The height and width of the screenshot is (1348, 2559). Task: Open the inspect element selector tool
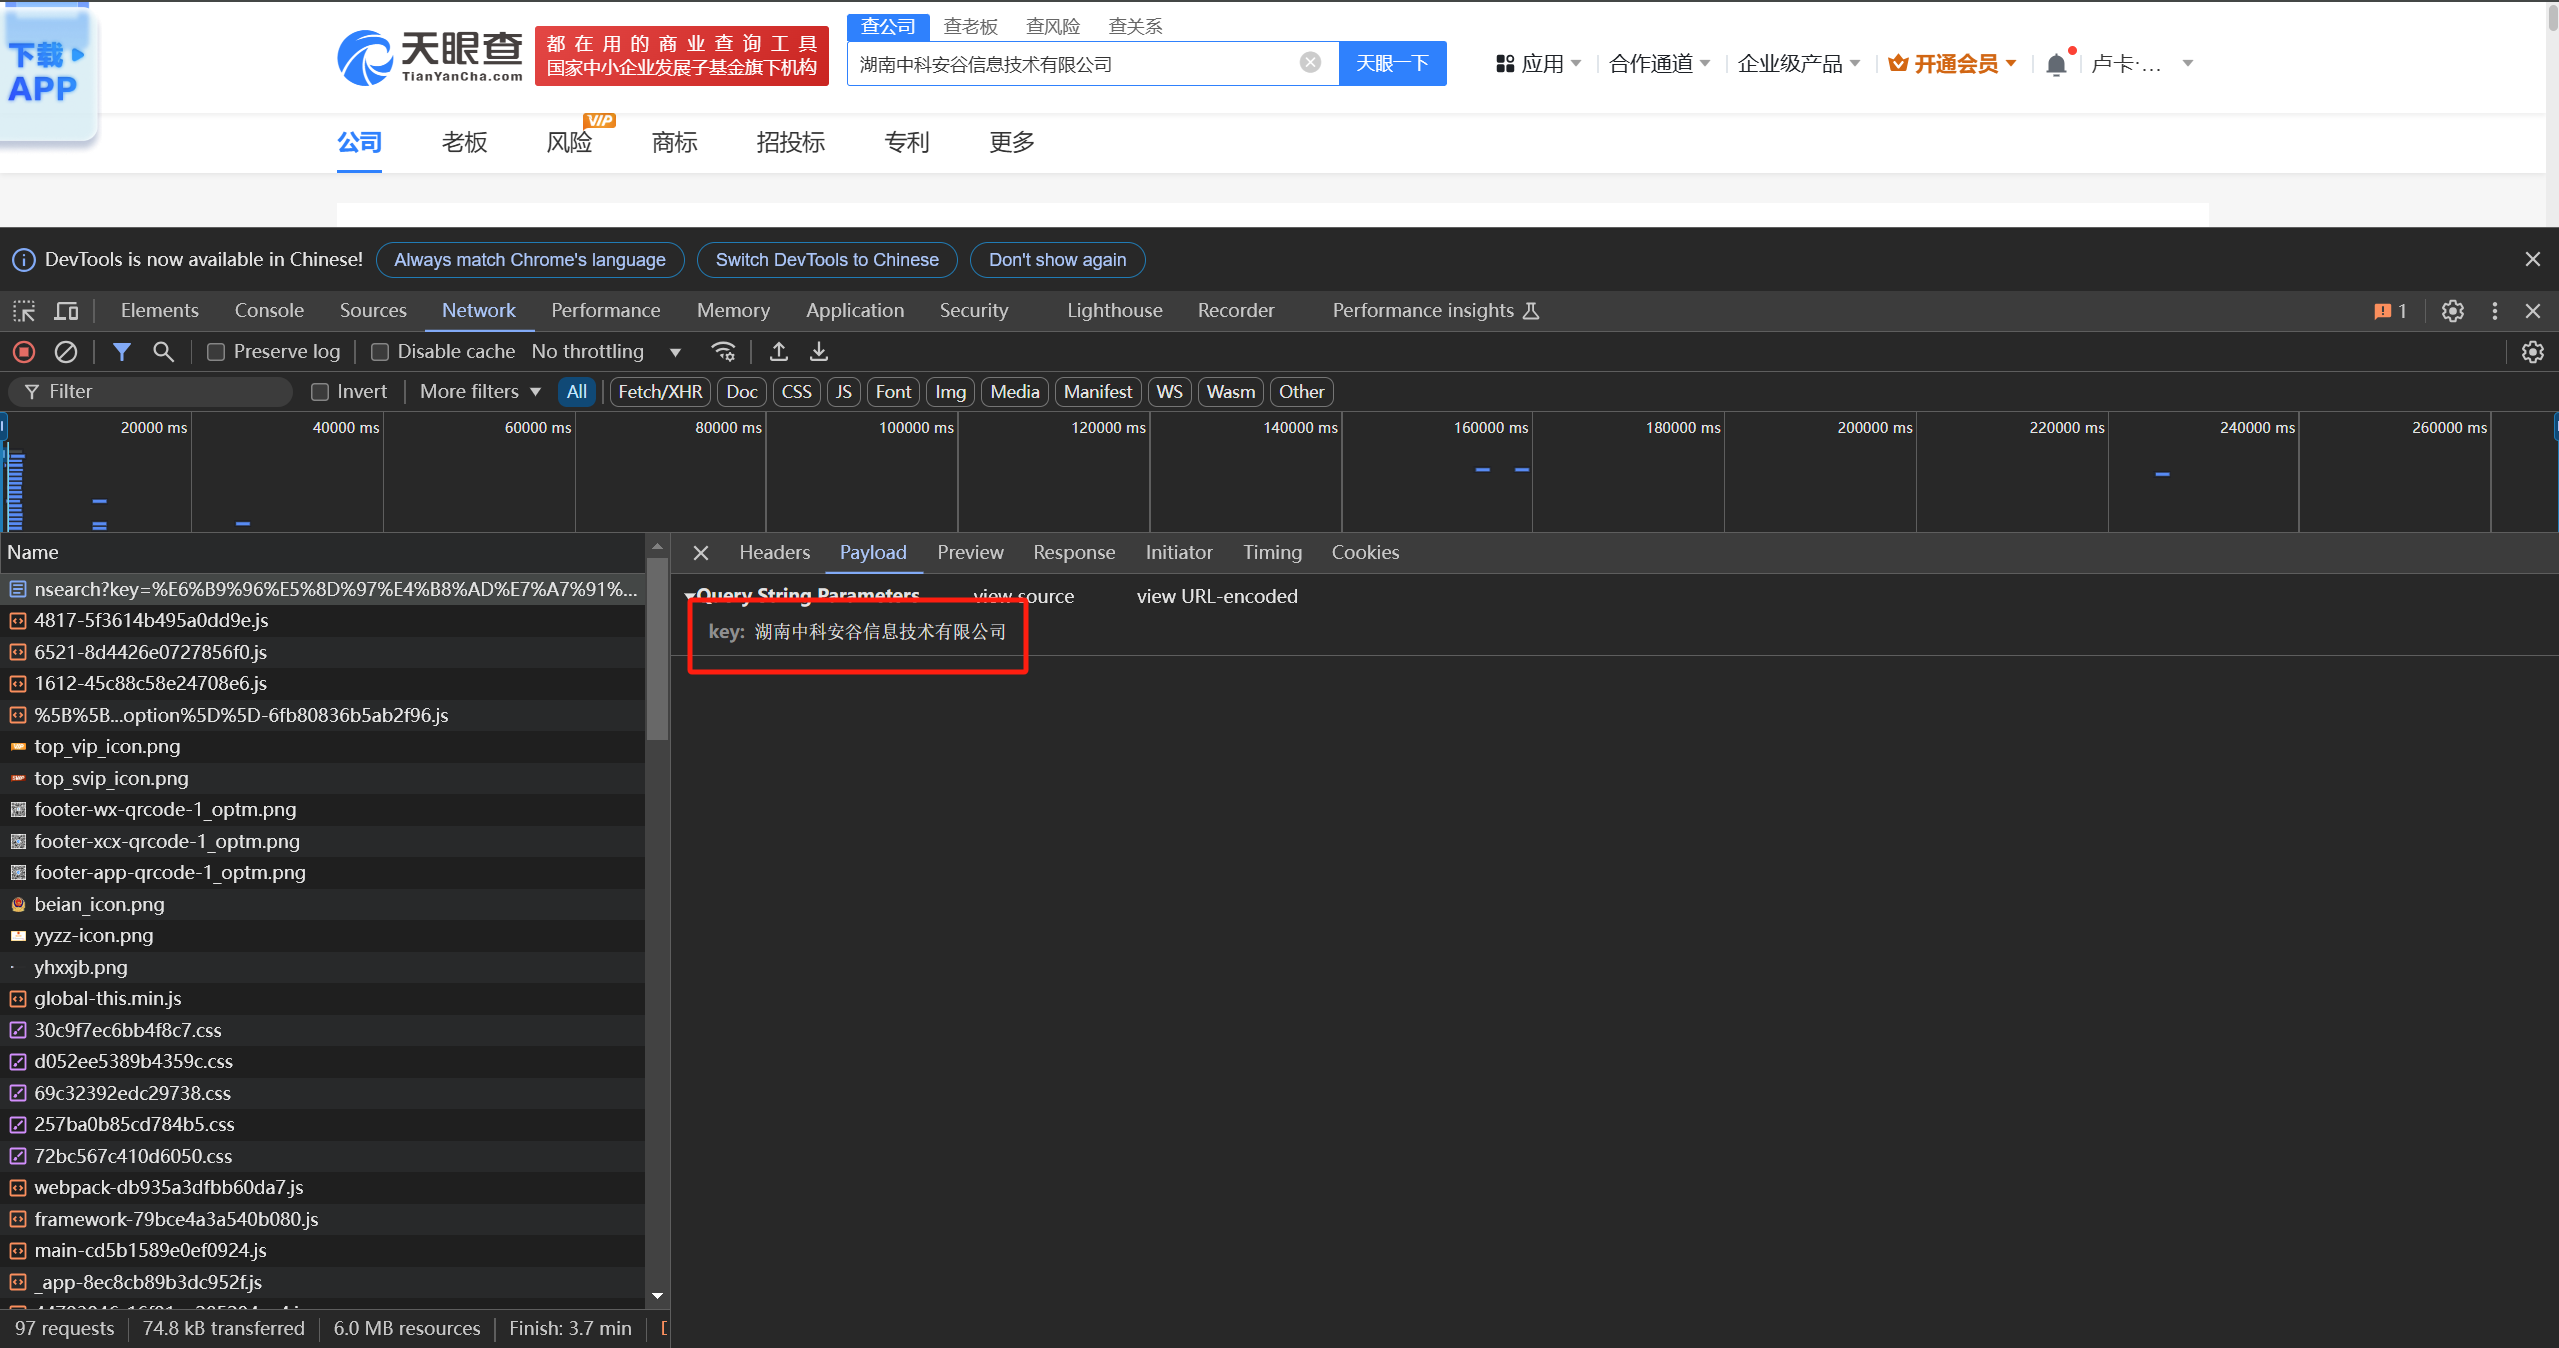(x=24, y=311)
